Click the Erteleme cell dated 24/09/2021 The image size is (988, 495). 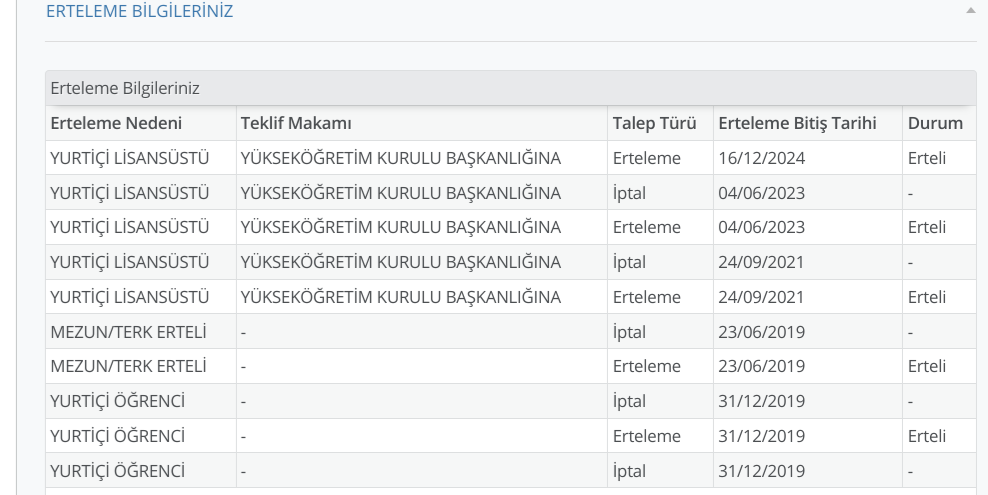[x=646, y=297]
